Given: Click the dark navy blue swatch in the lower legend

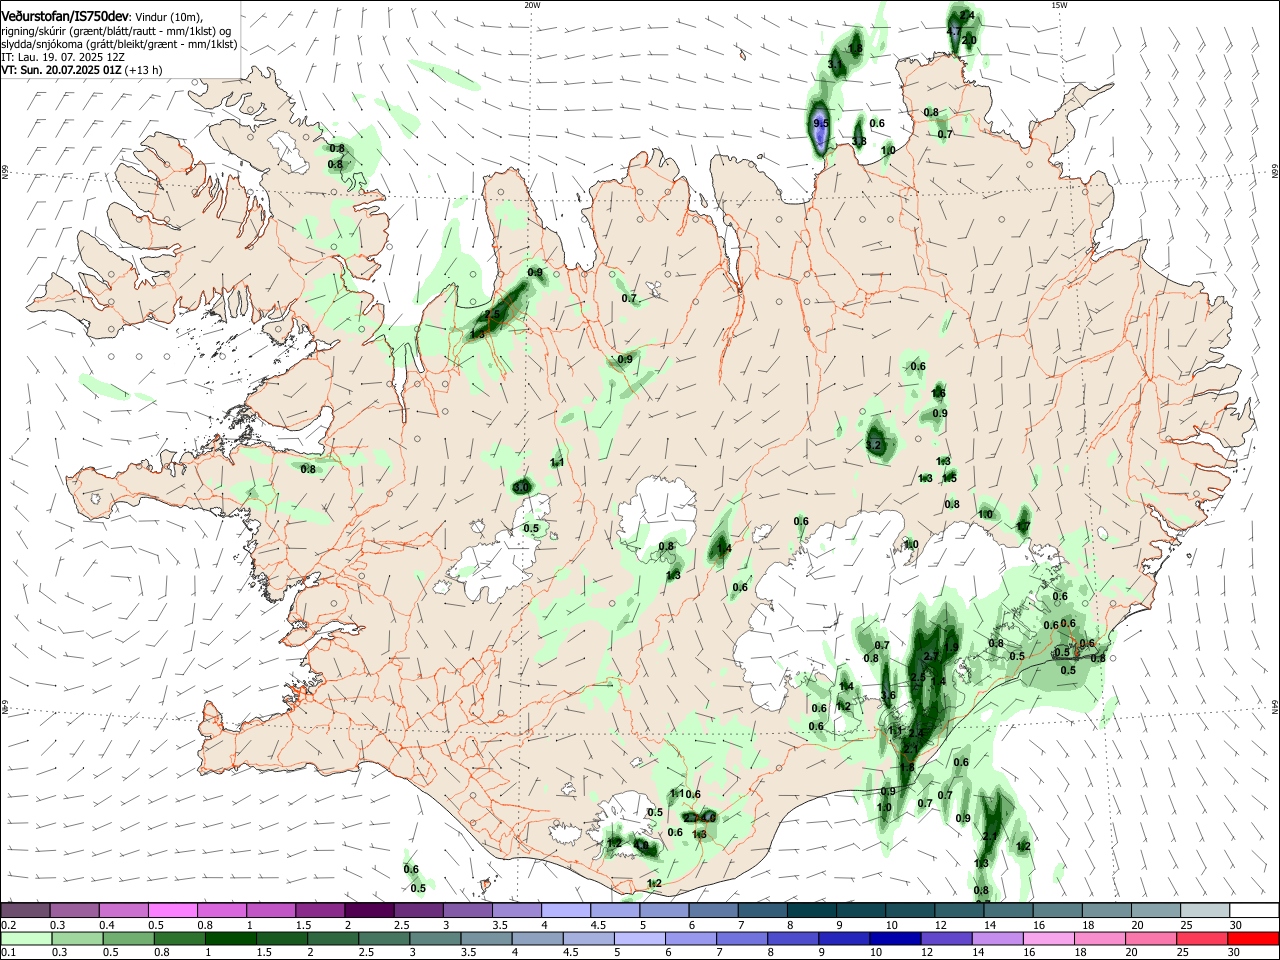Looking at the screenshot, I should [894, 938].
